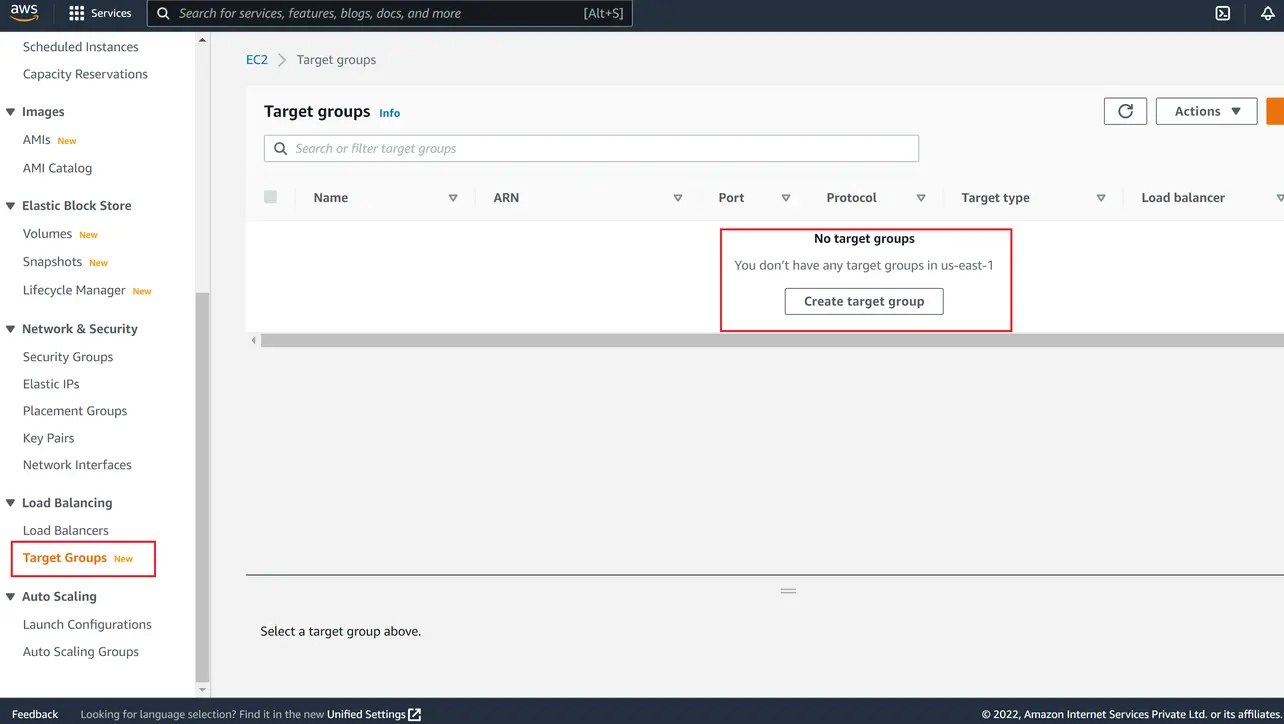The height and width of the screenshot is (724, 1284).
Task: Sort by Port column arrow
Action: point(786,198)
